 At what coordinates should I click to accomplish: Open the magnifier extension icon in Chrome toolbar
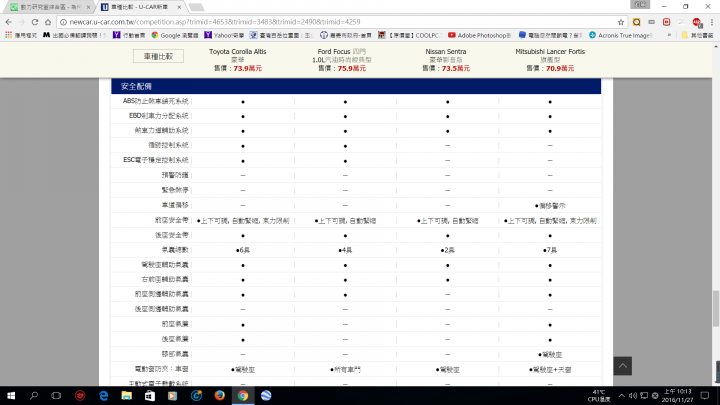coord(636,22)
